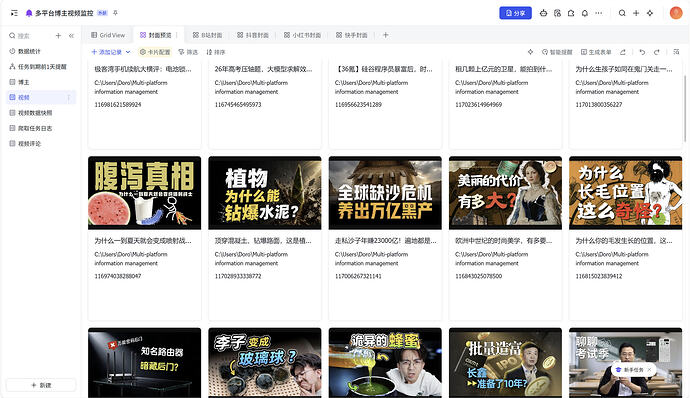Viewport: 690px width, 398px height.
Task: Open the 为什么长毛位置这么奇怪 cover thumbnail
Action: [625, 193]
